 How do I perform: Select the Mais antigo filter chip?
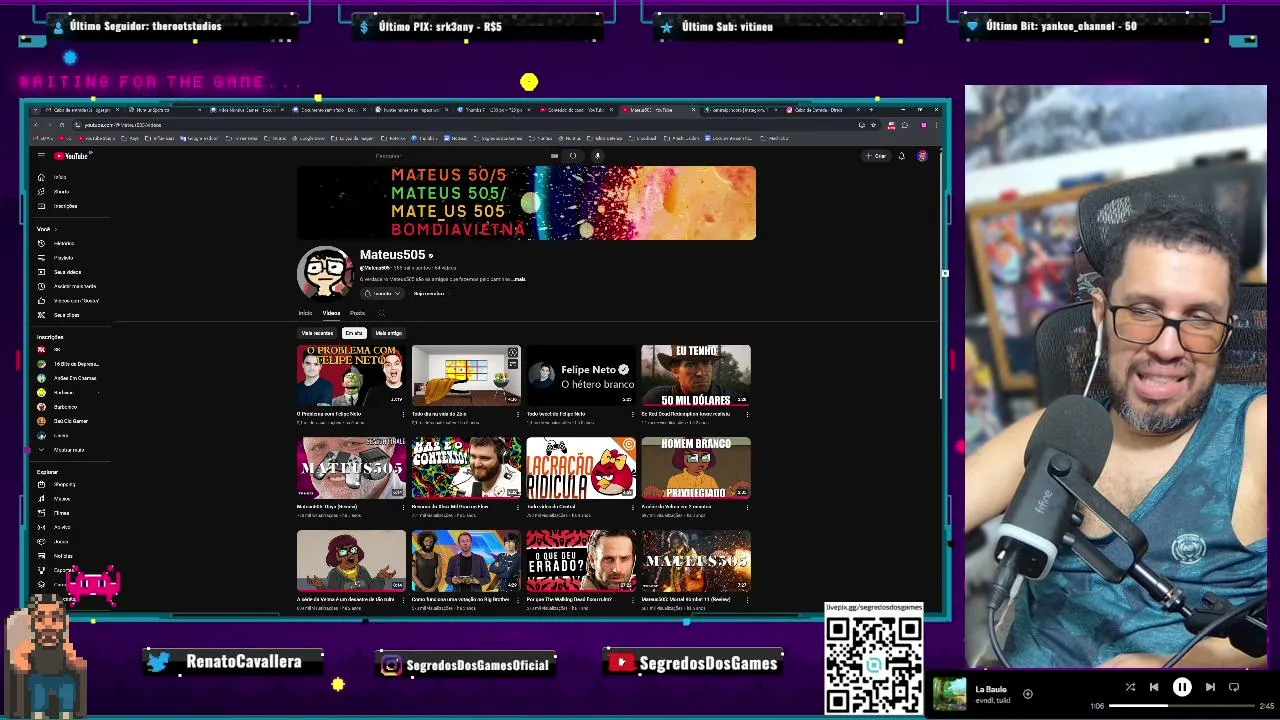[x=388, y=333]
